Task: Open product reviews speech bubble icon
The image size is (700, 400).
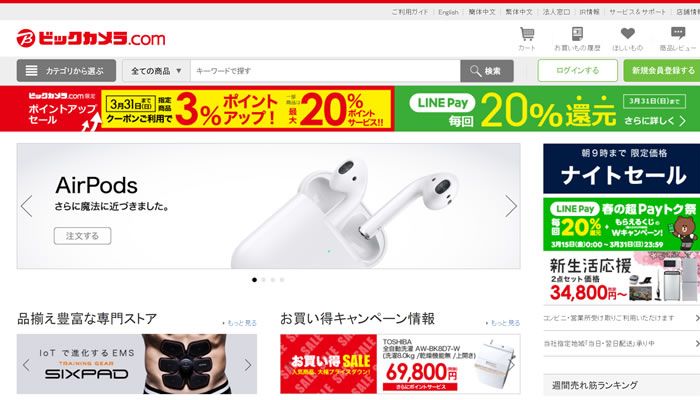Action: point(678,33)
